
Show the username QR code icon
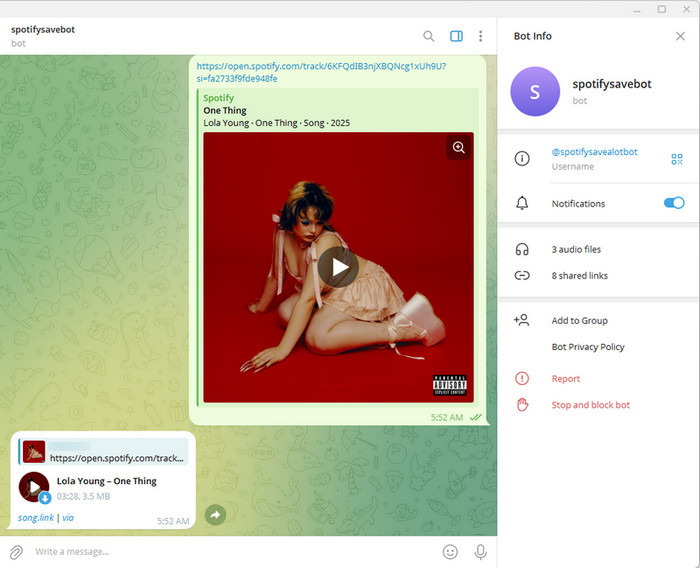click(677, 159)
